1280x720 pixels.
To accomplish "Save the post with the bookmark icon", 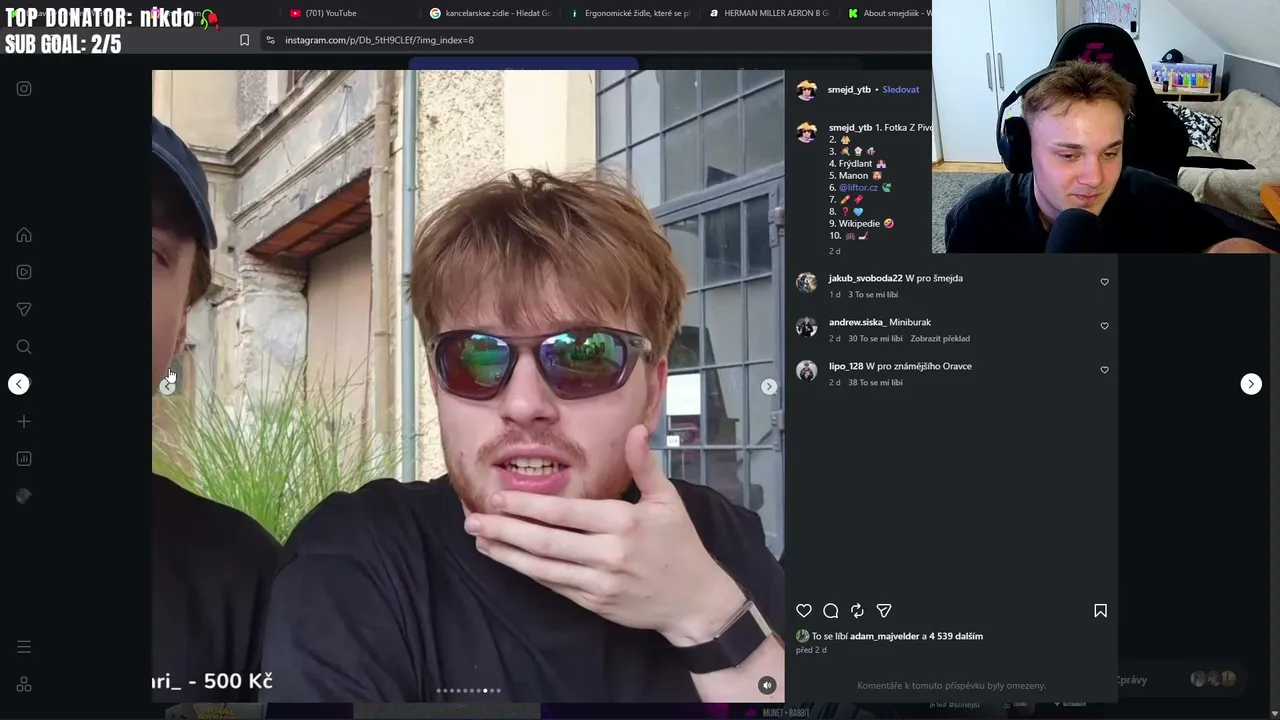I will (1100, 611).
